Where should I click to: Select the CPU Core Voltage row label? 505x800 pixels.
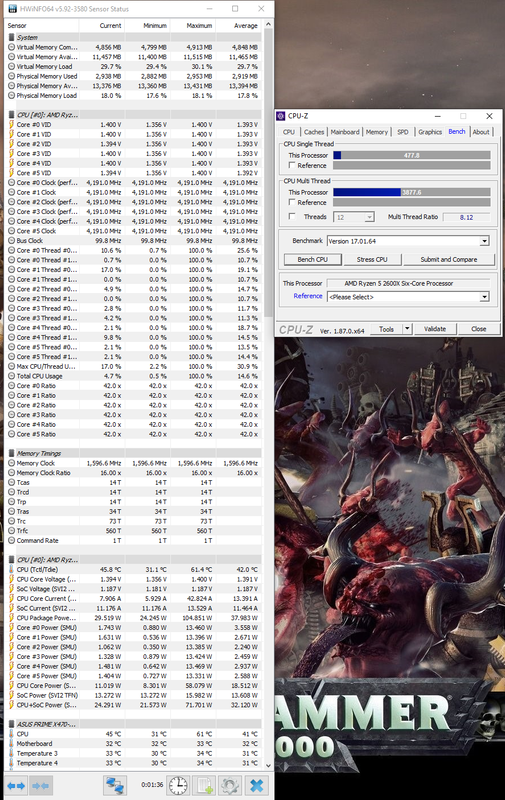click(x=46, y=579)
